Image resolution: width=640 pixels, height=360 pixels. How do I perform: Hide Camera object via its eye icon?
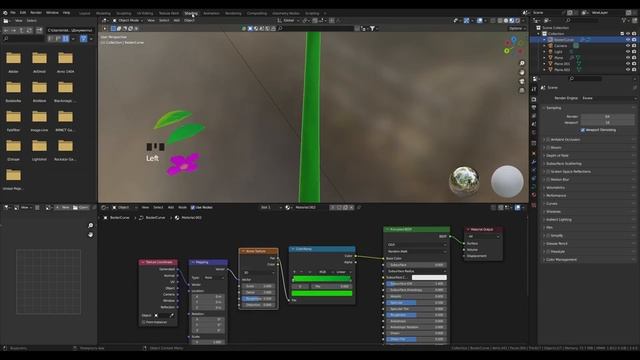tap(628, 46)
